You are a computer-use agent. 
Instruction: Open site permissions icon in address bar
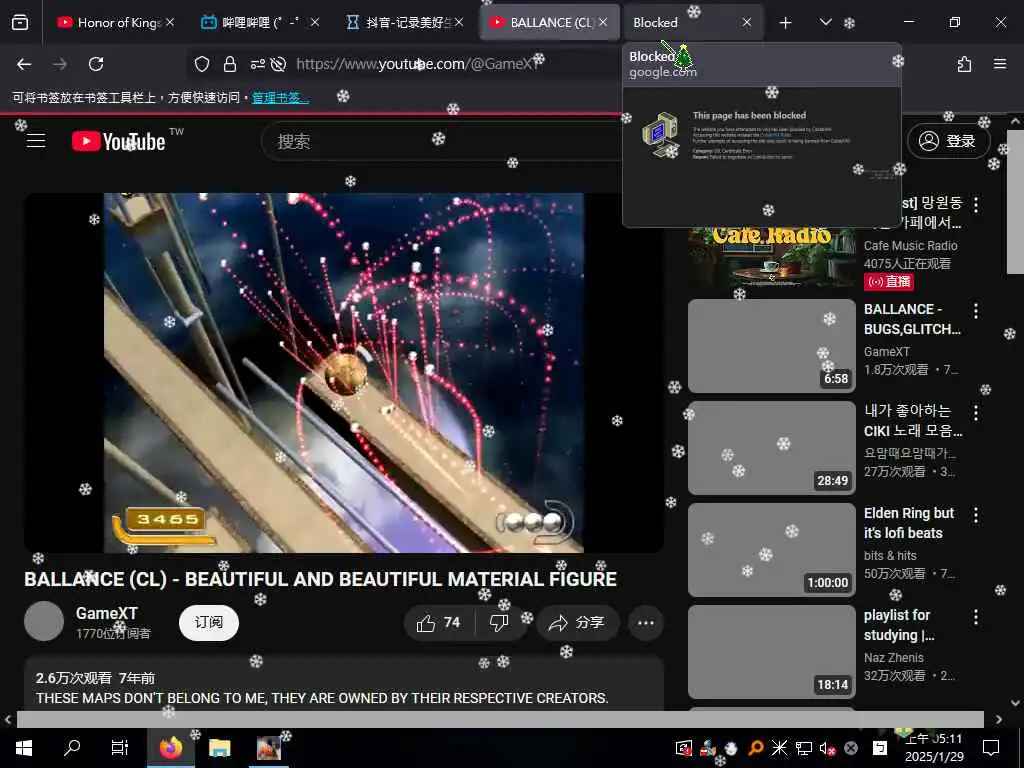tap(257, 64)
